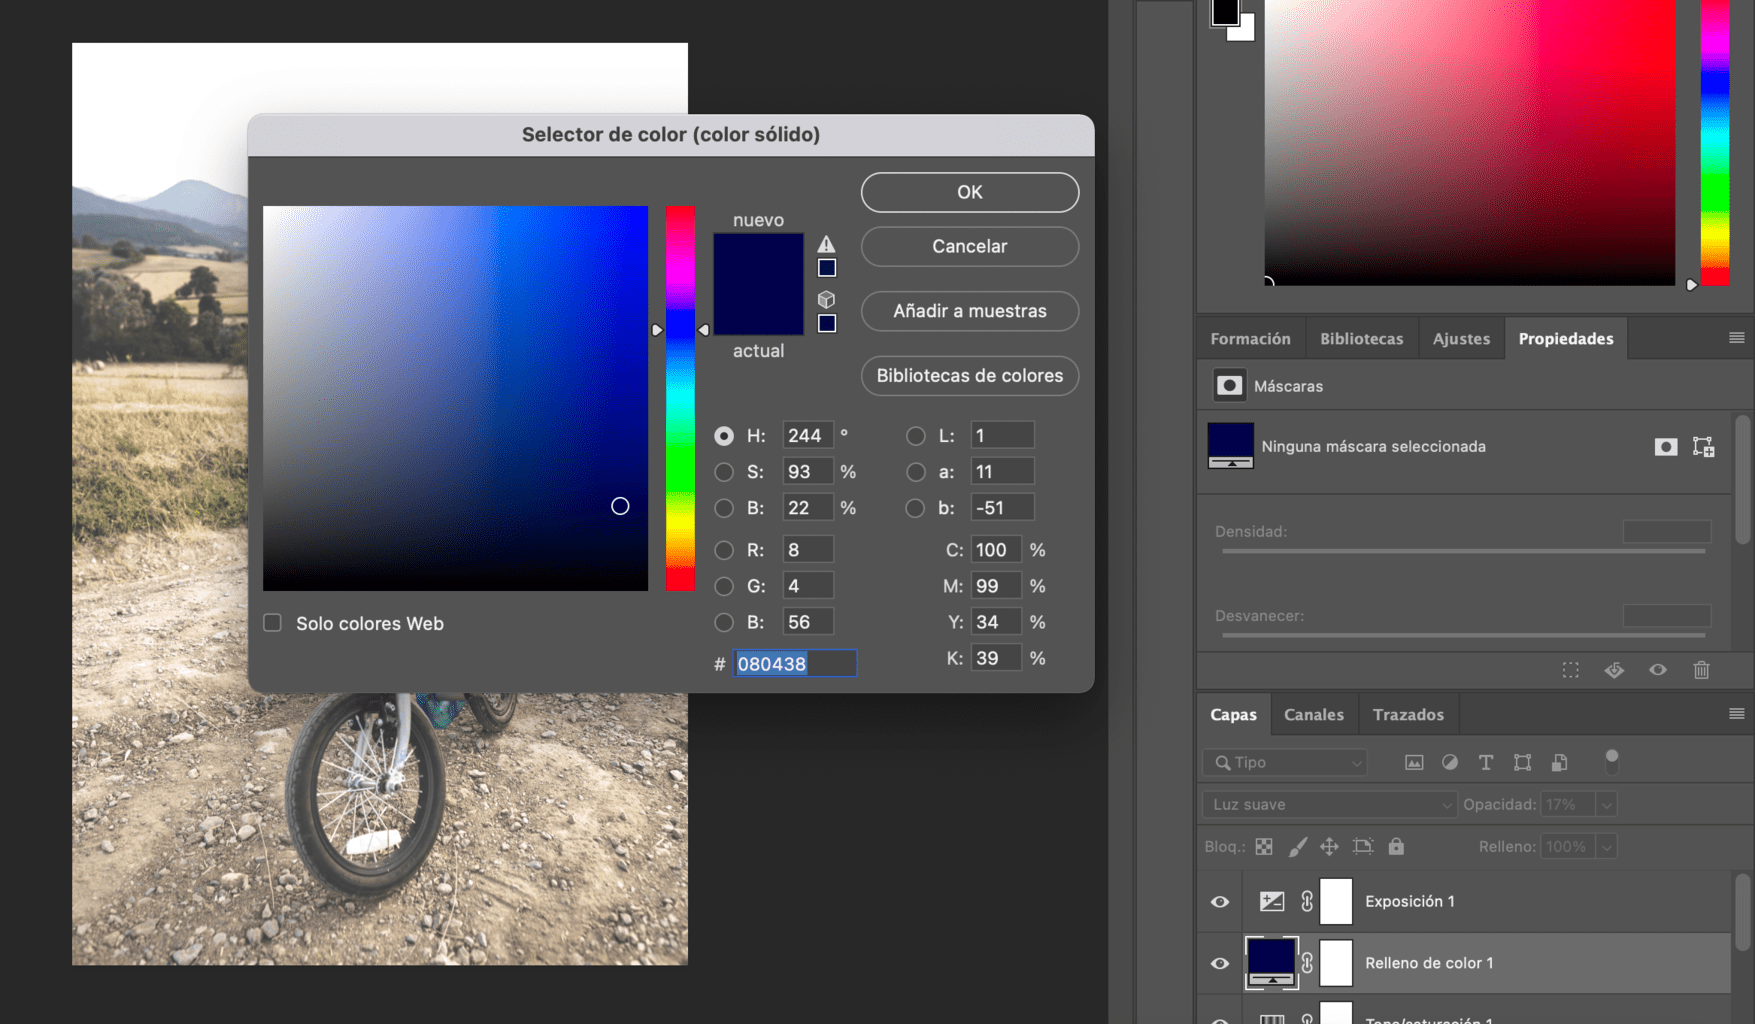The image size is (1755, 1024).
Task: Click the apply mask icon in Properties
Action: click(1614, 670)
